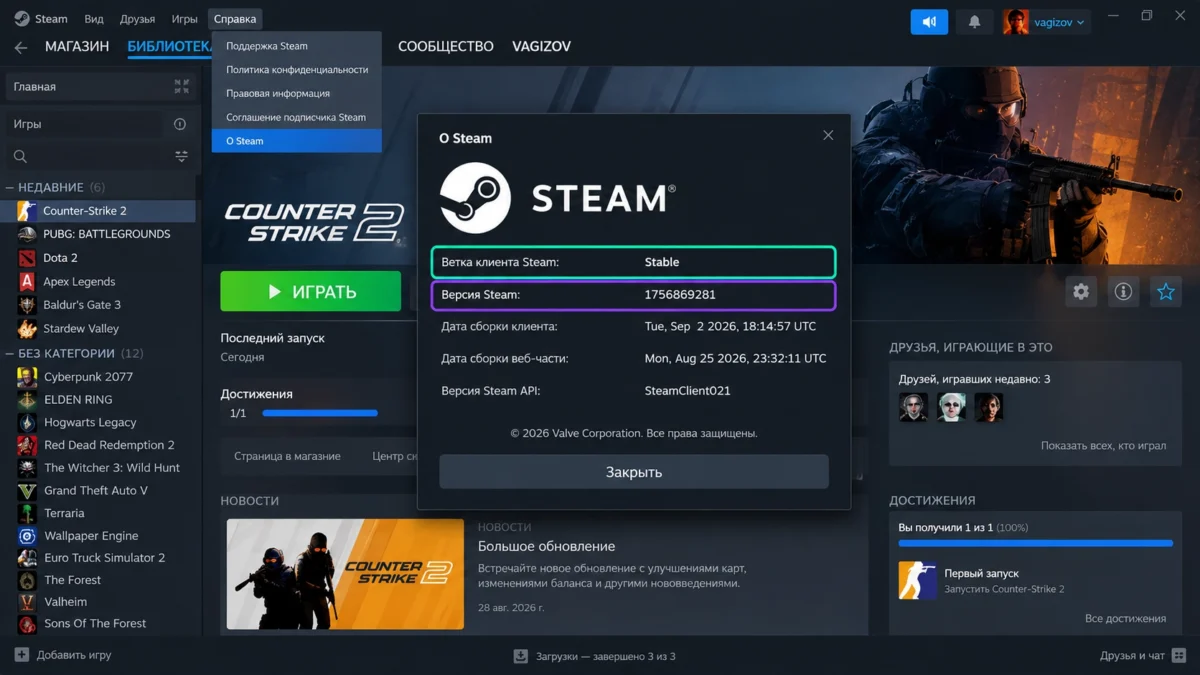1200x675 pixels.
Task: Switch to the МАГАЗИН tab
Action: click(x=77, y=47)
